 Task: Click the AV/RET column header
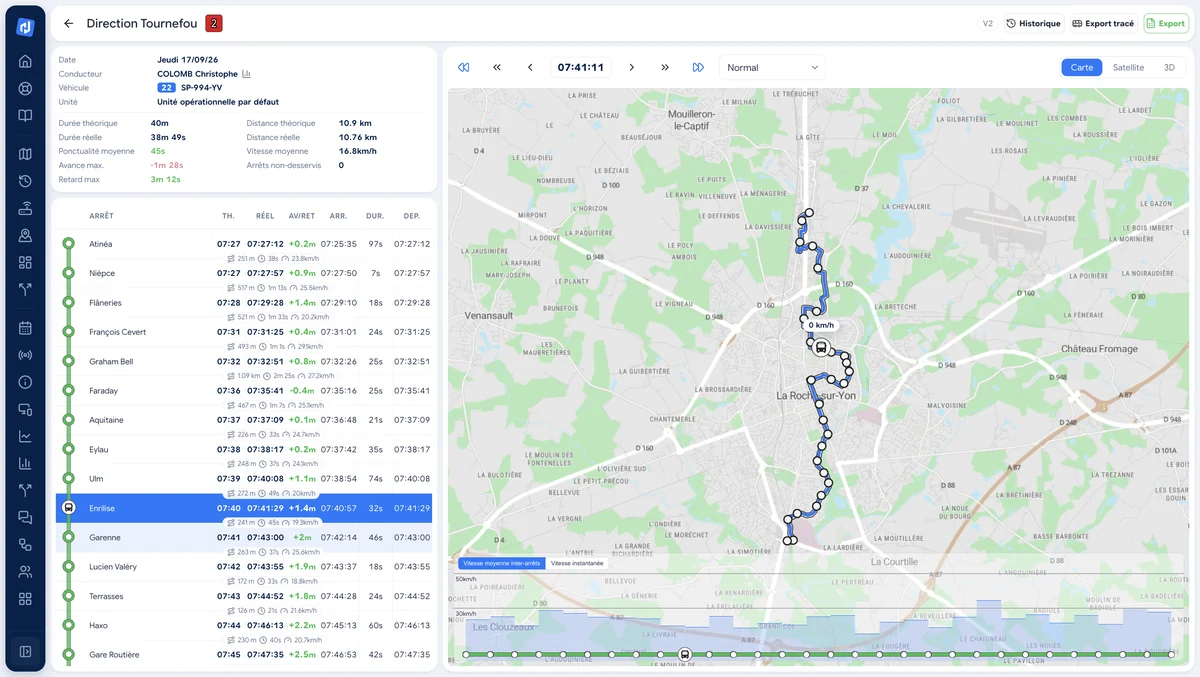point(301,216)
